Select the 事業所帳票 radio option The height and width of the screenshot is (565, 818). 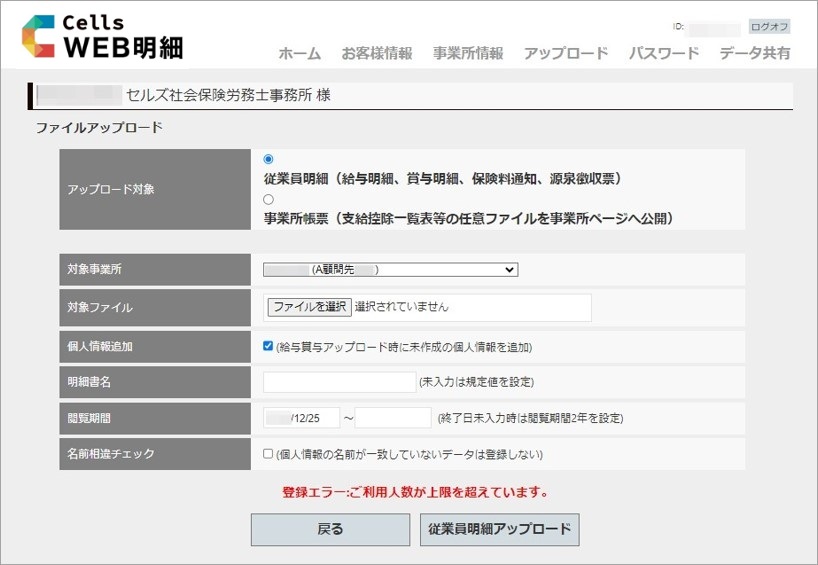click(268, 200)
